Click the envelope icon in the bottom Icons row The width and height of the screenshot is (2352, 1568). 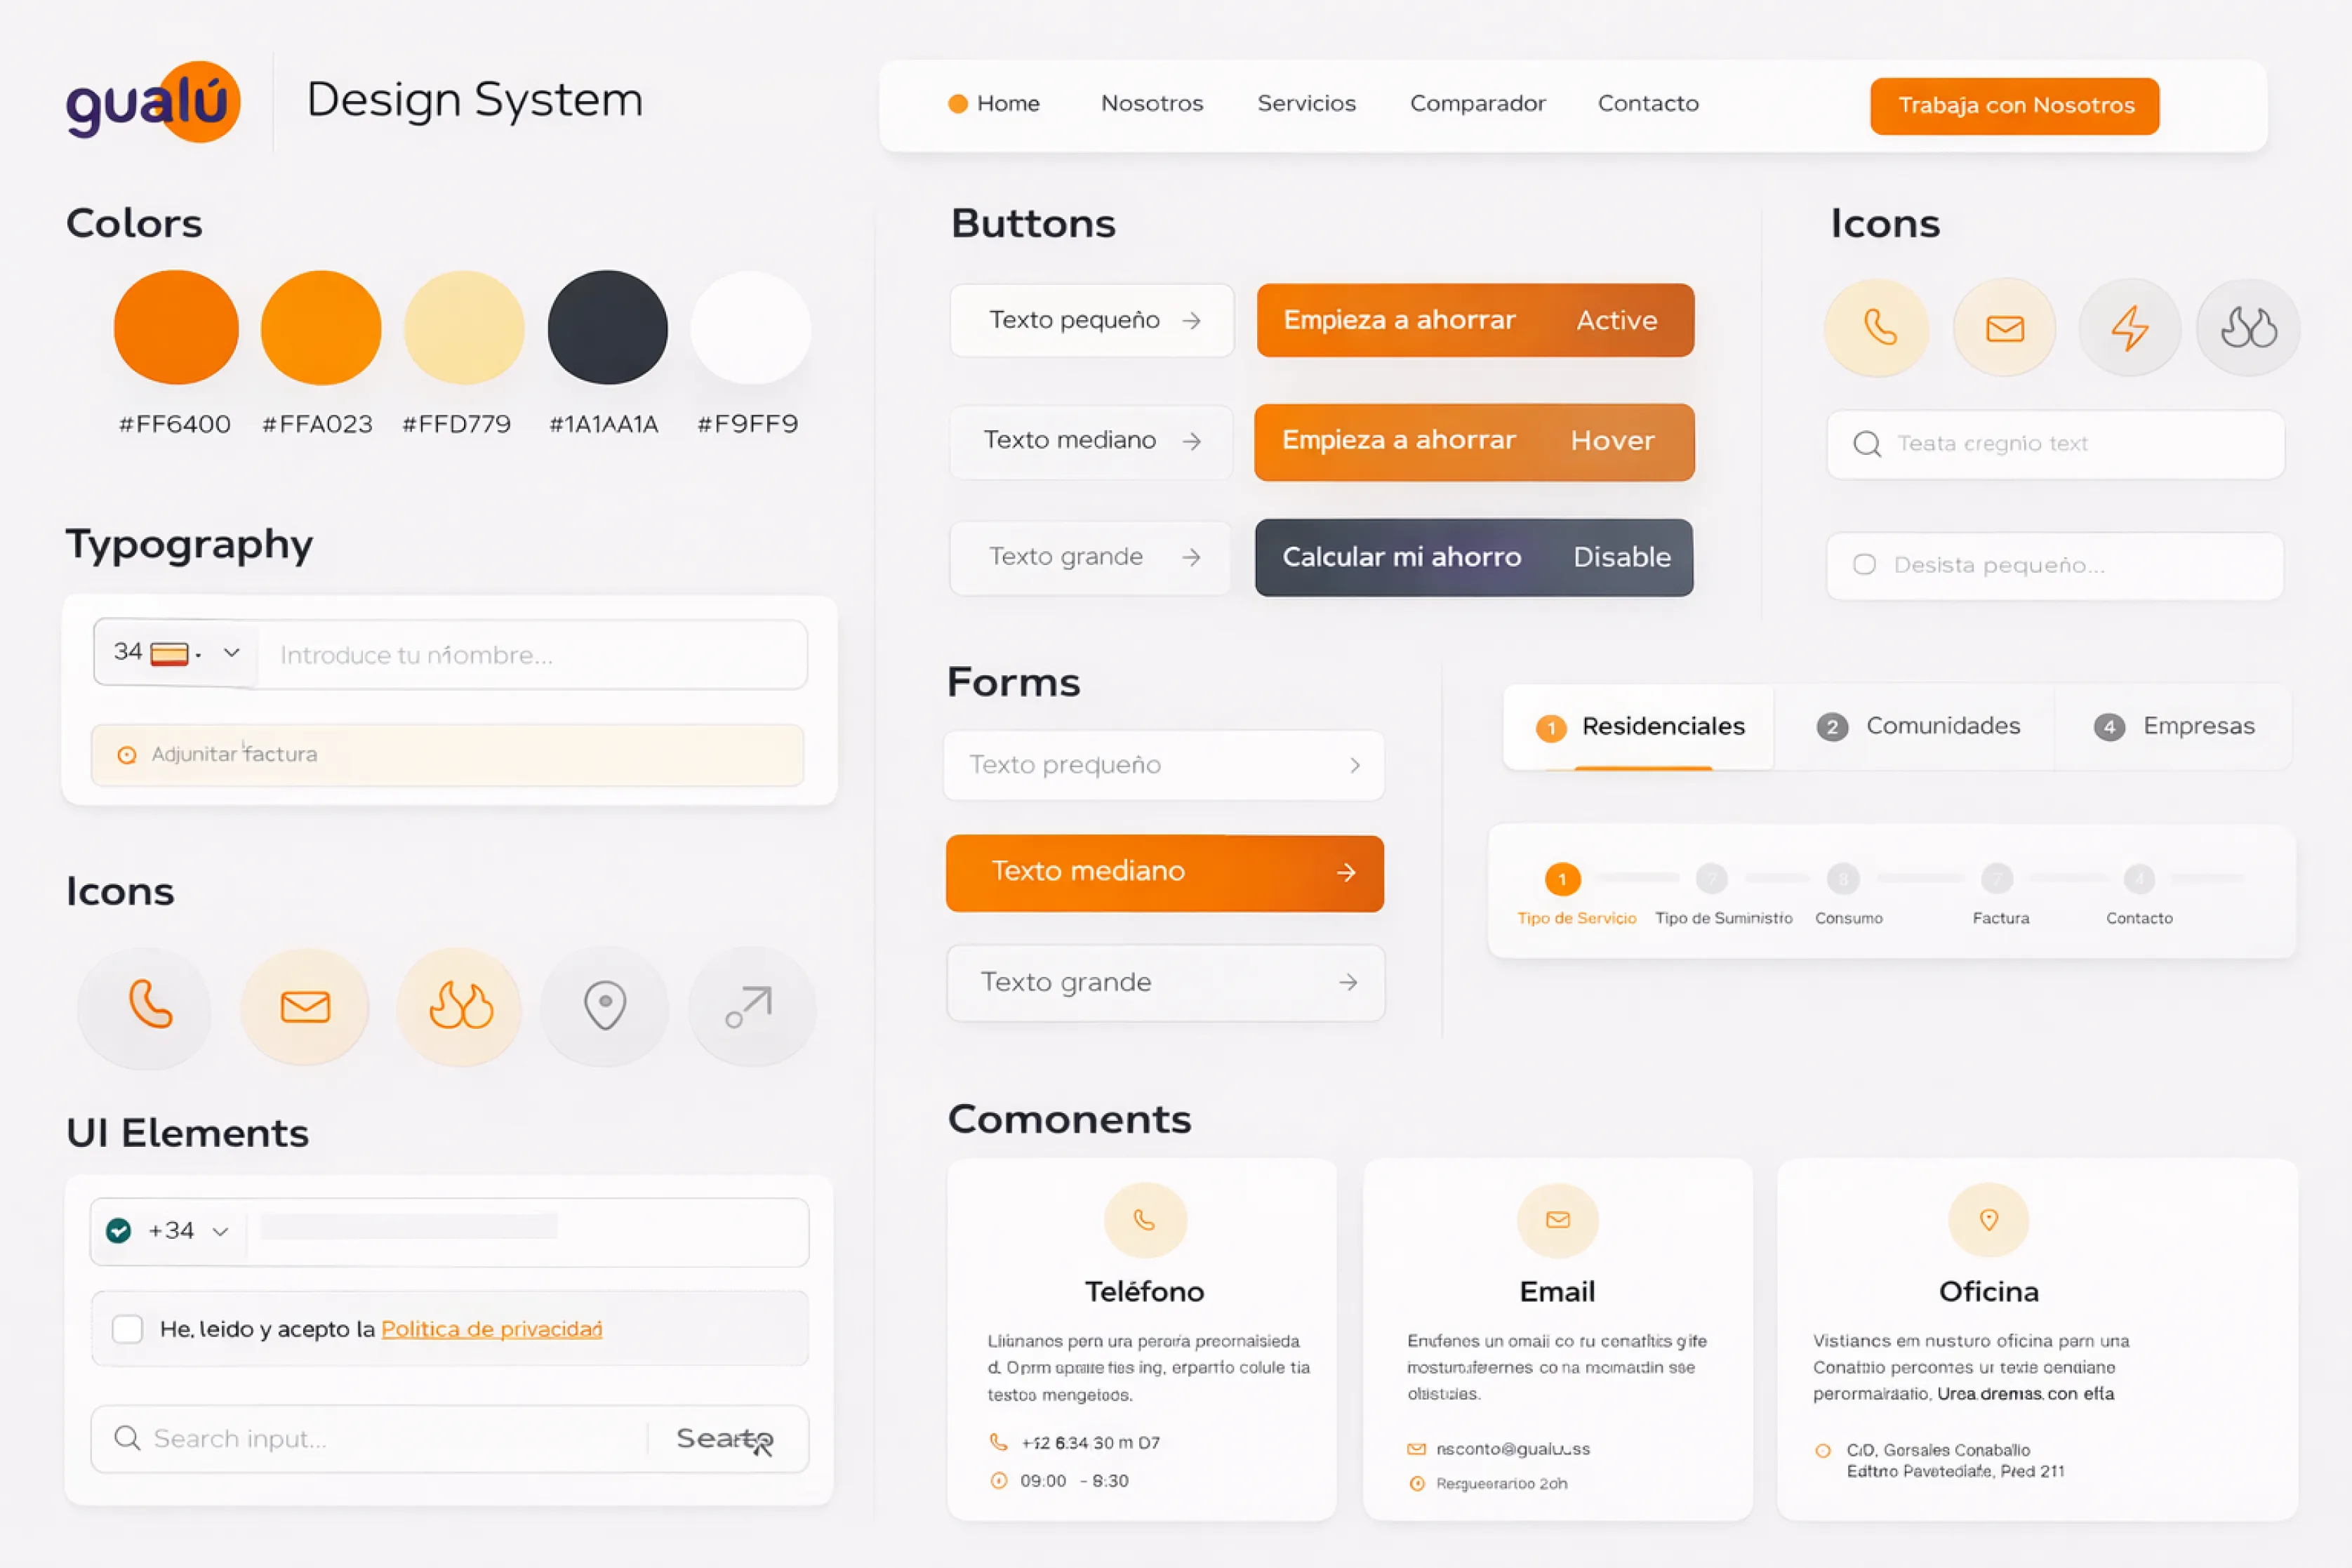click(x=305, y=1006)
